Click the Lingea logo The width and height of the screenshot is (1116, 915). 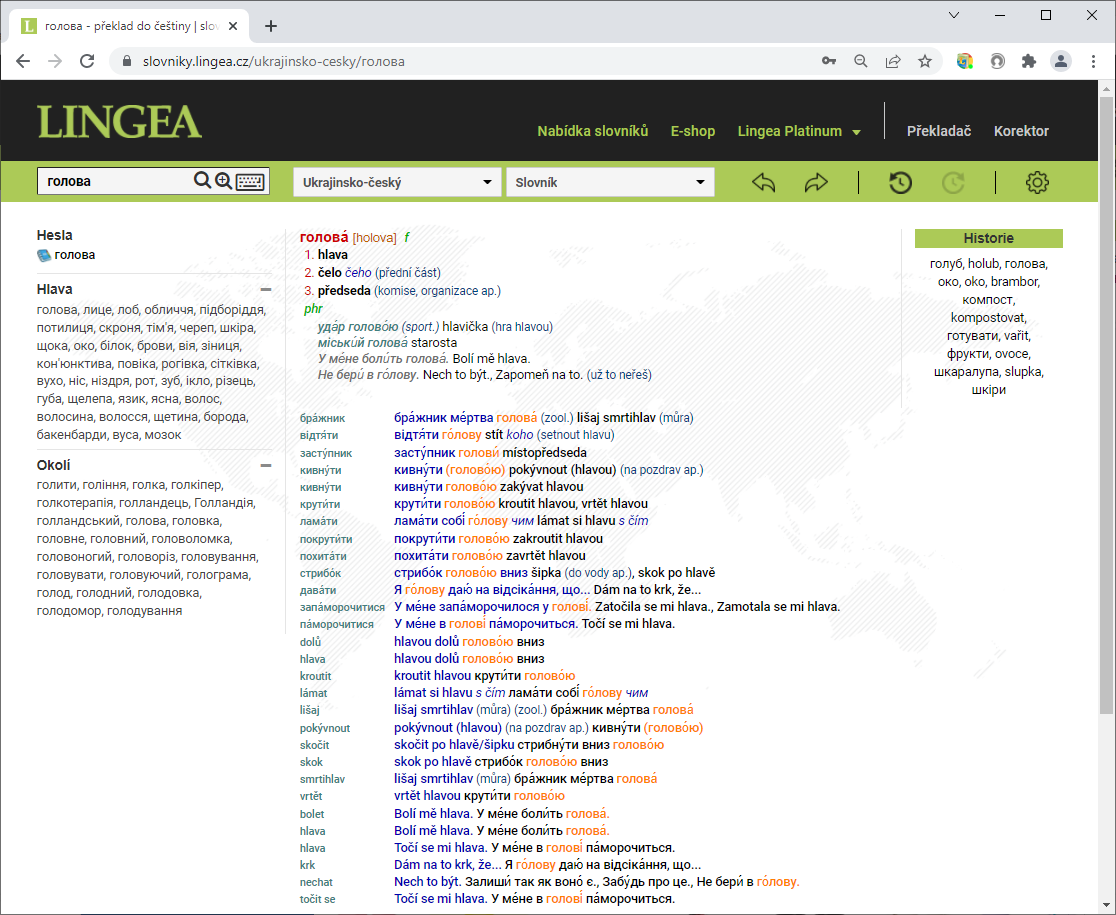click(x=120, y=122)
